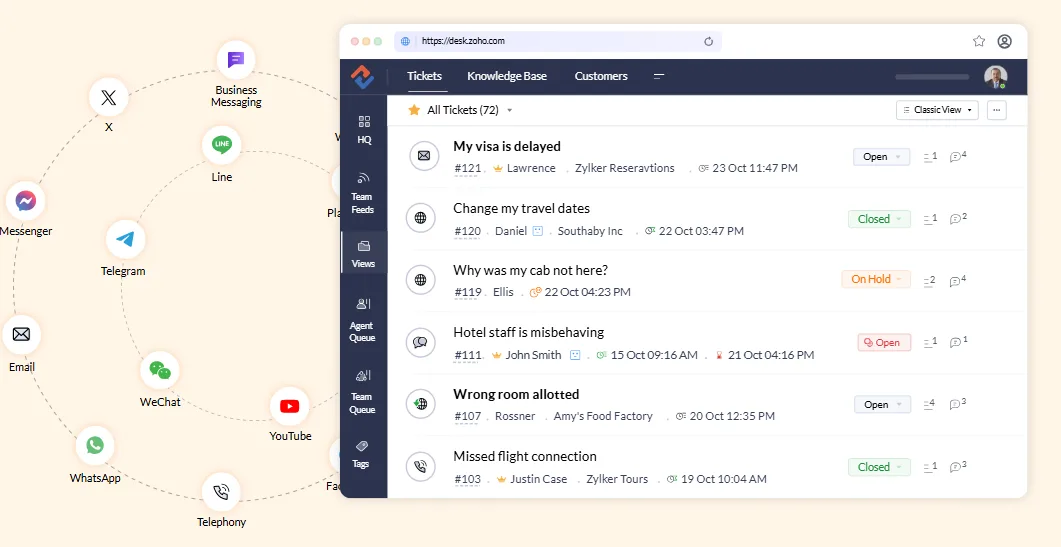The width and height of the screenshot is (1061, 547).
Task: Click the web icon for ticket #107
Action: pyautogui.click(x=420, y=404)
